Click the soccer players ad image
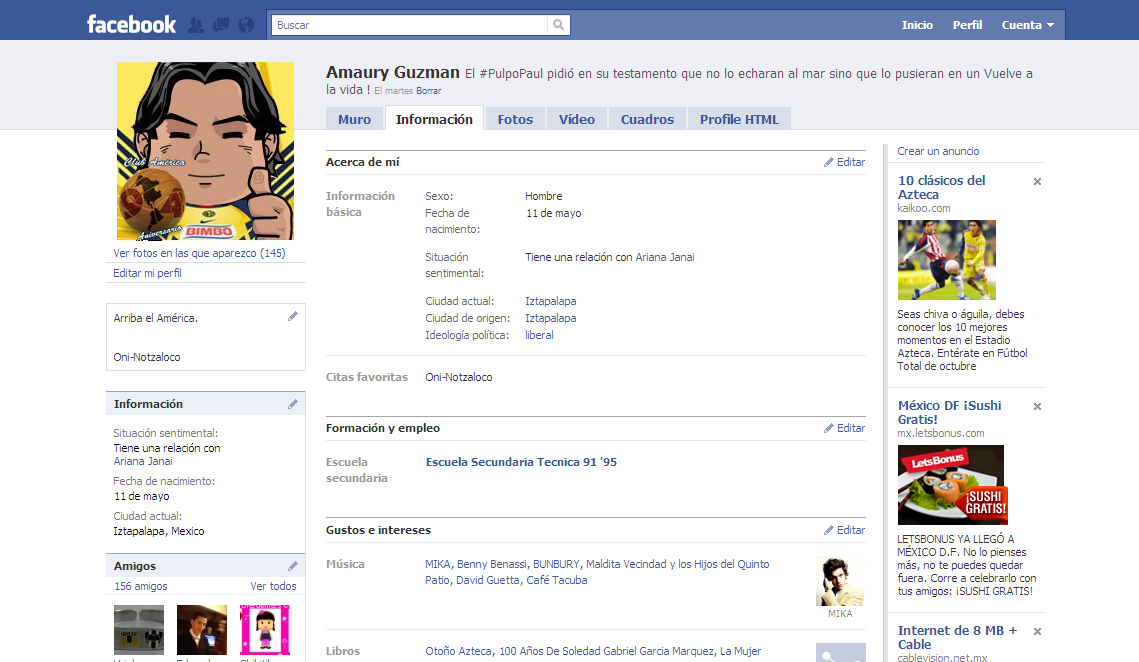 click(947, 260)
